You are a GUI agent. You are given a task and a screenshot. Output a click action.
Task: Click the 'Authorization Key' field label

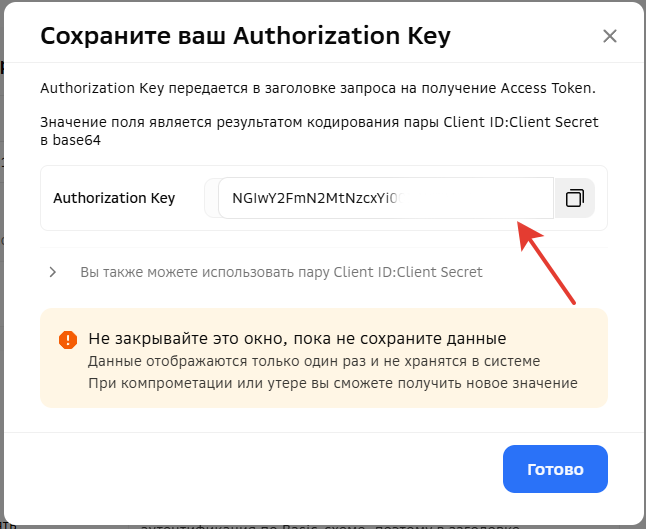(x=114, y=198)
